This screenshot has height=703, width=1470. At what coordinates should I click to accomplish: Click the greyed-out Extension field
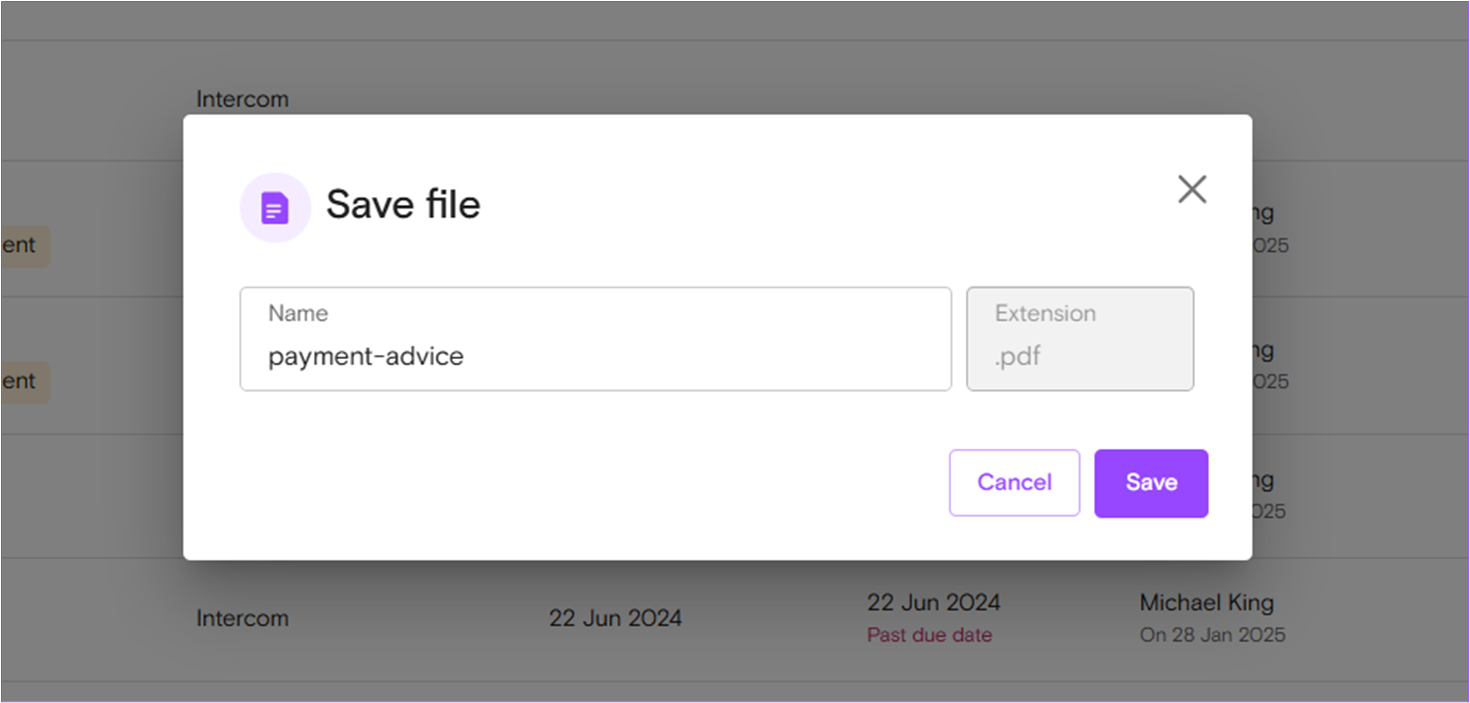coord(1080,339)
